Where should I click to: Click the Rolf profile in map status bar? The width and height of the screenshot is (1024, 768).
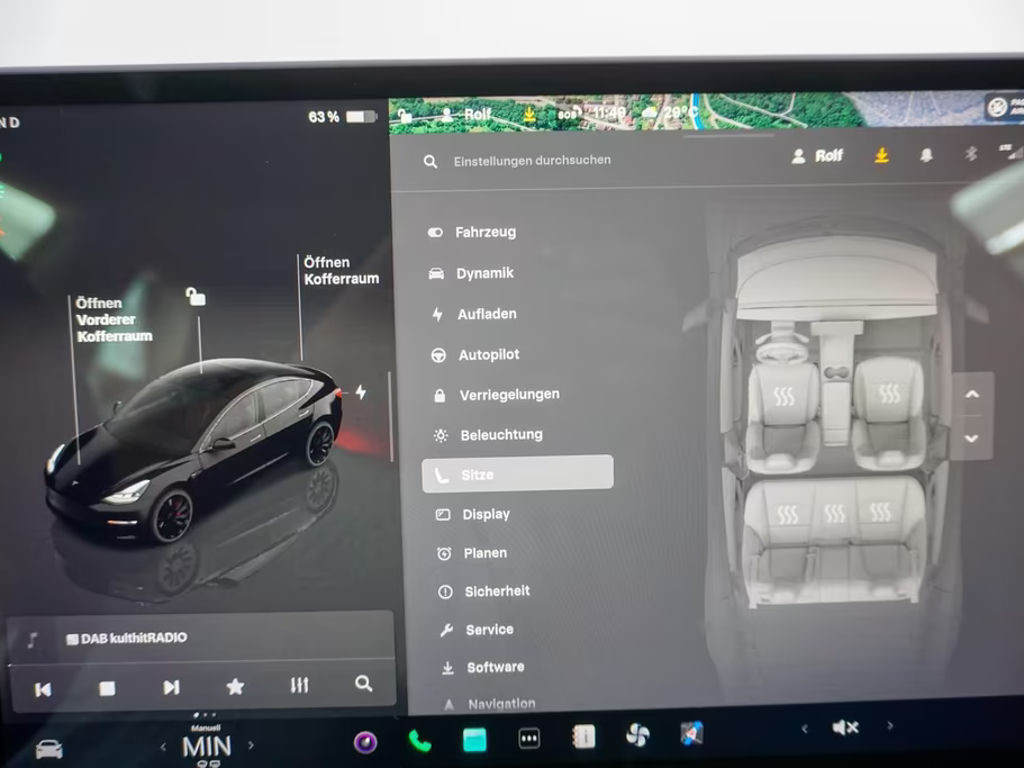pos(466,114)
